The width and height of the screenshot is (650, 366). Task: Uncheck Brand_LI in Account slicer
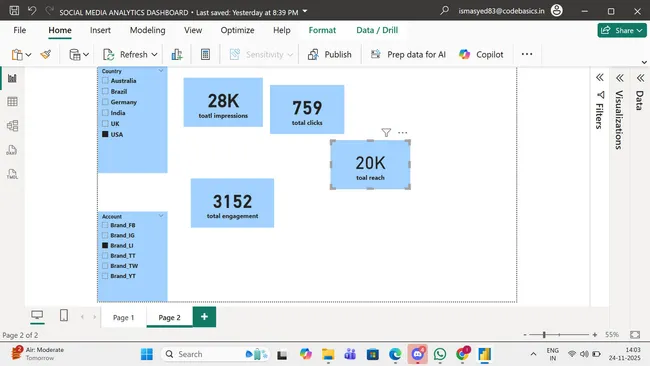pos(105,245)
